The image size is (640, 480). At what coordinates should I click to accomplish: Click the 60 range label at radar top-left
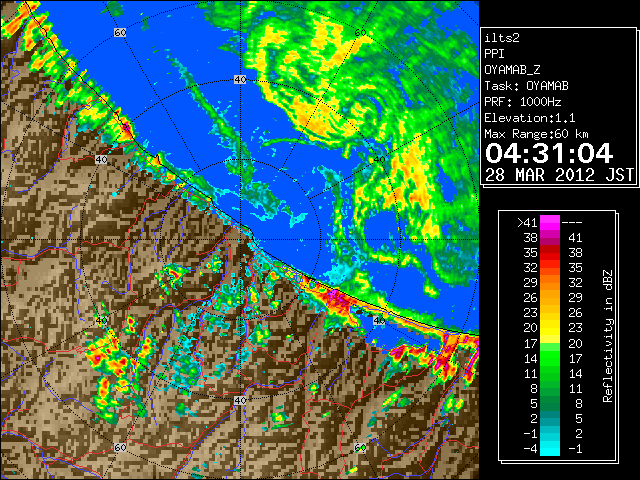[x=120, y=32]
